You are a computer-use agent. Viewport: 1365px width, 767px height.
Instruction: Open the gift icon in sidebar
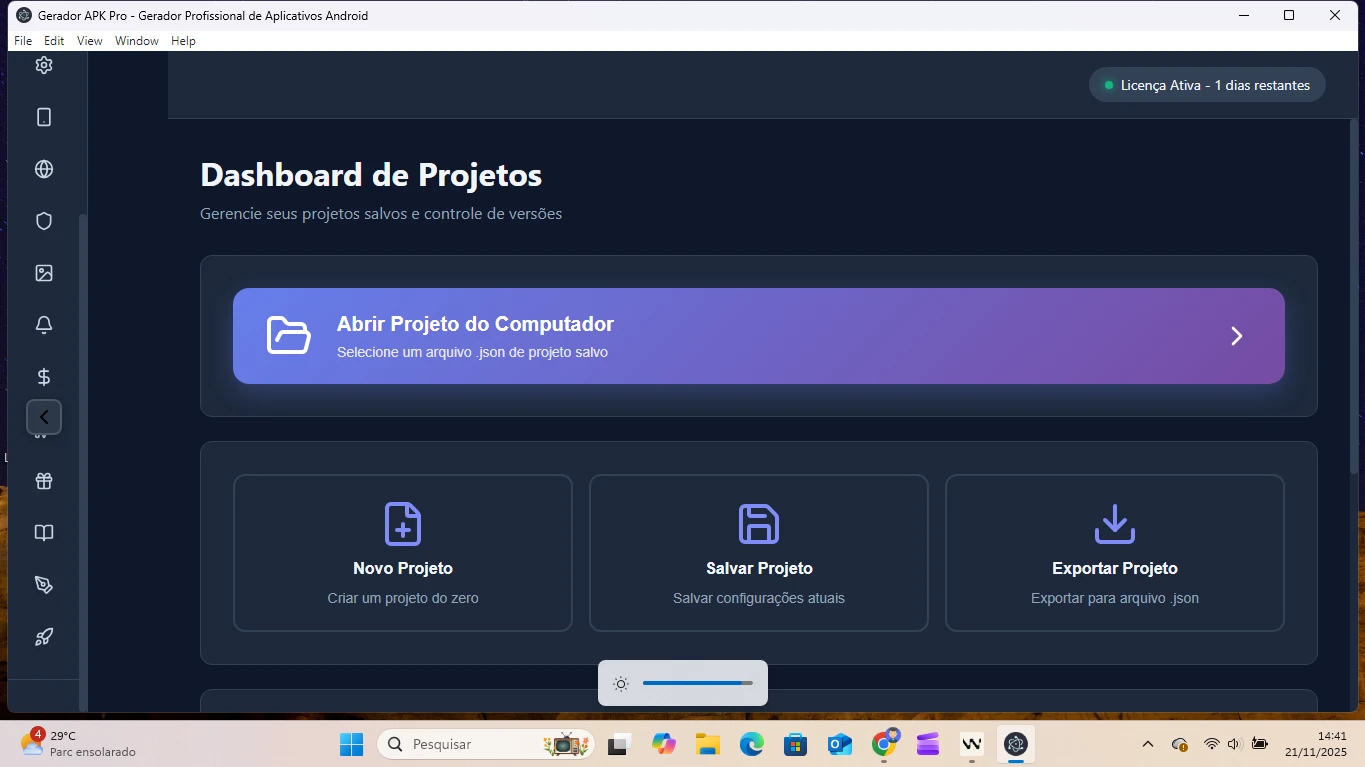44,481
